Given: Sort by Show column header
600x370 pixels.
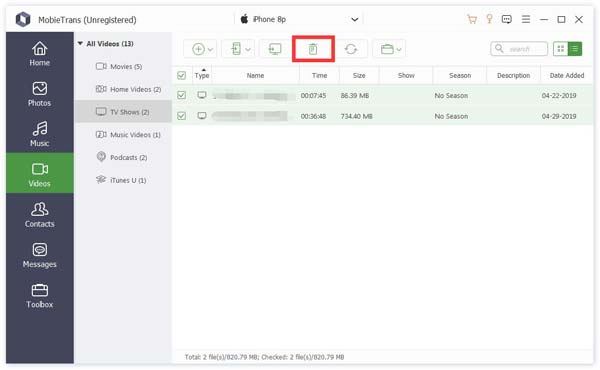Looking at the screenshot, I should 406,75.
